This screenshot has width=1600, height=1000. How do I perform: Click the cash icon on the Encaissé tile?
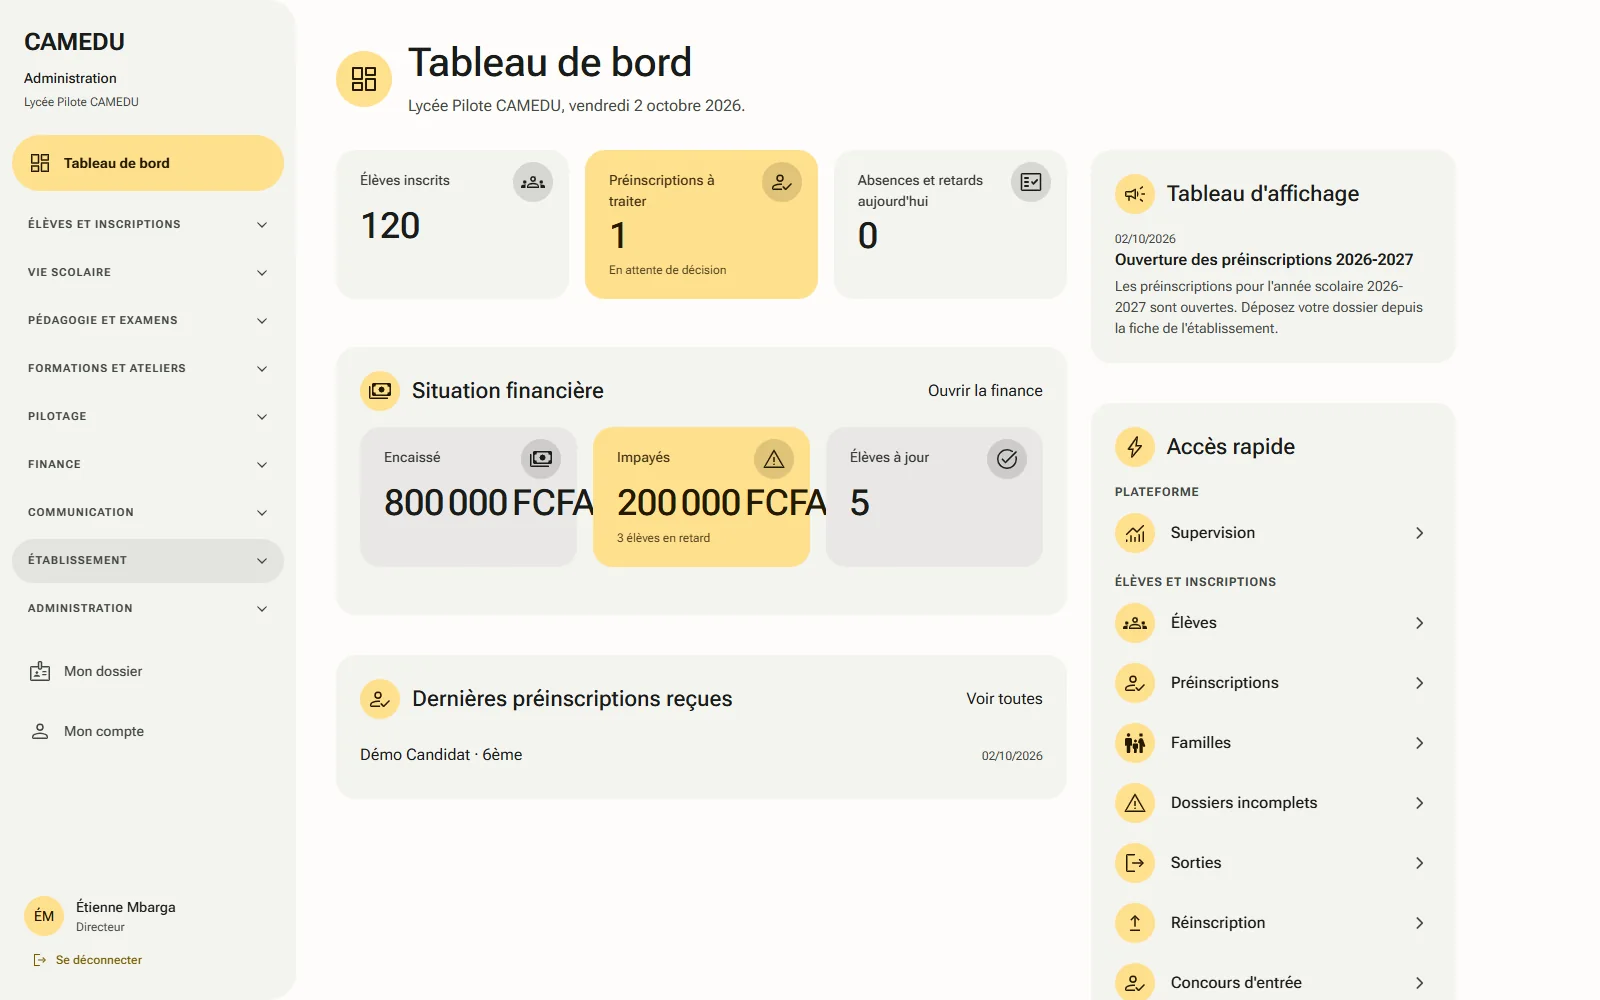pos(541,459)
